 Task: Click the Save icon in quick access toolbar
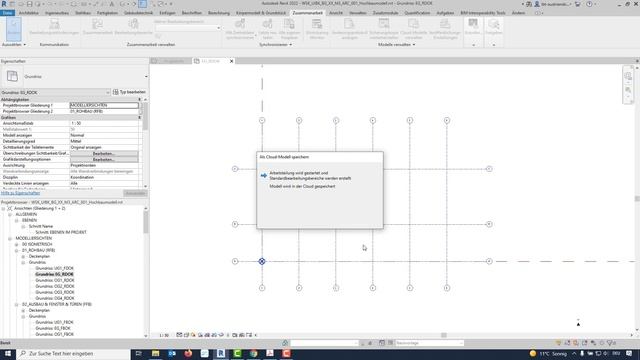(29, 4)
